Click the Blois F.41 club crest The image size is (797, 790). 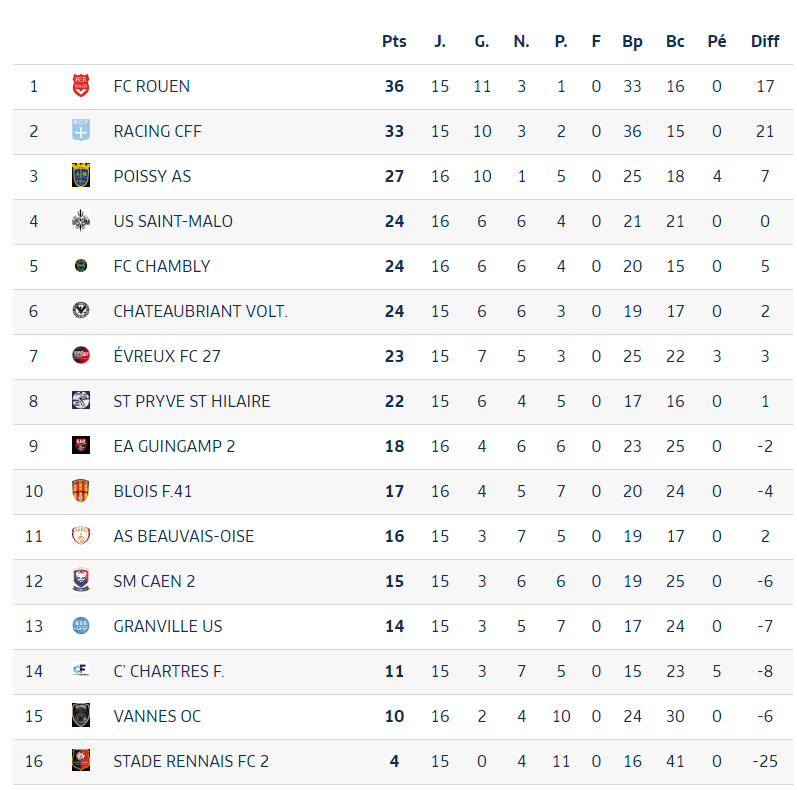click(x=81, y=491)
